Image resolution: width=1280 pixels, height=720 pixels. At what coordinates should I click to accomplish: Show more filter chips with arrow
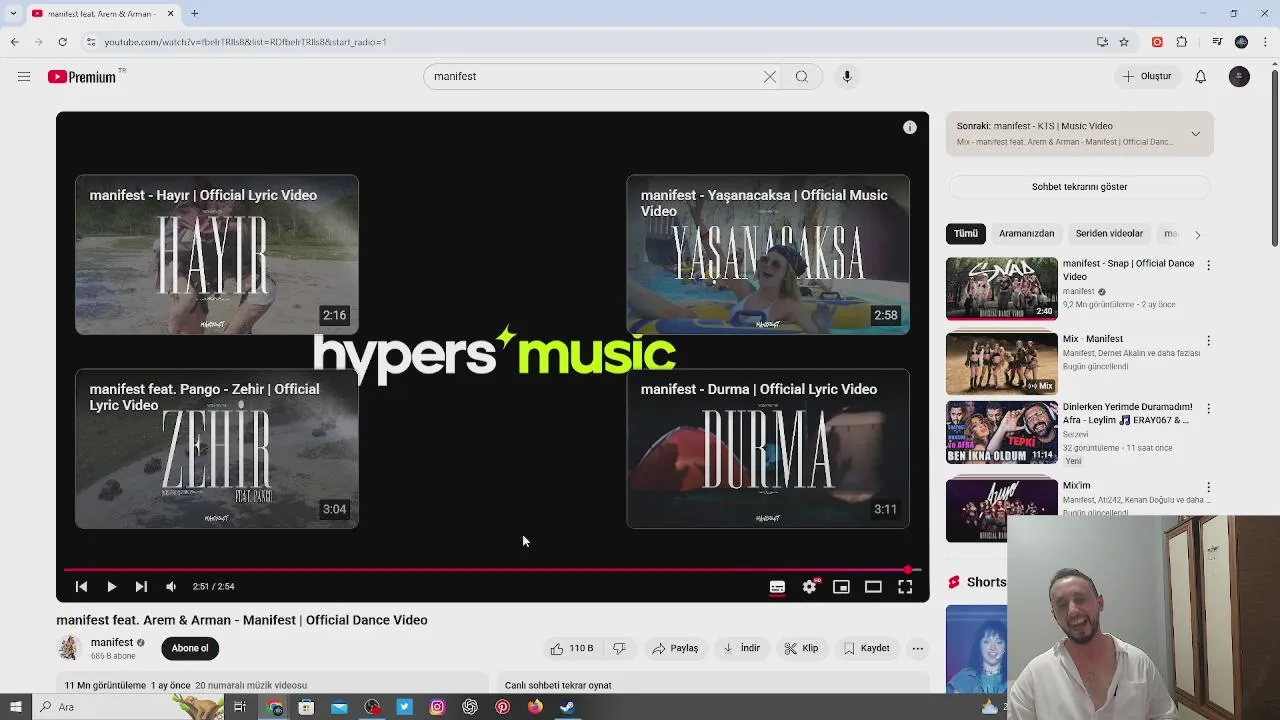point(1197,234)
